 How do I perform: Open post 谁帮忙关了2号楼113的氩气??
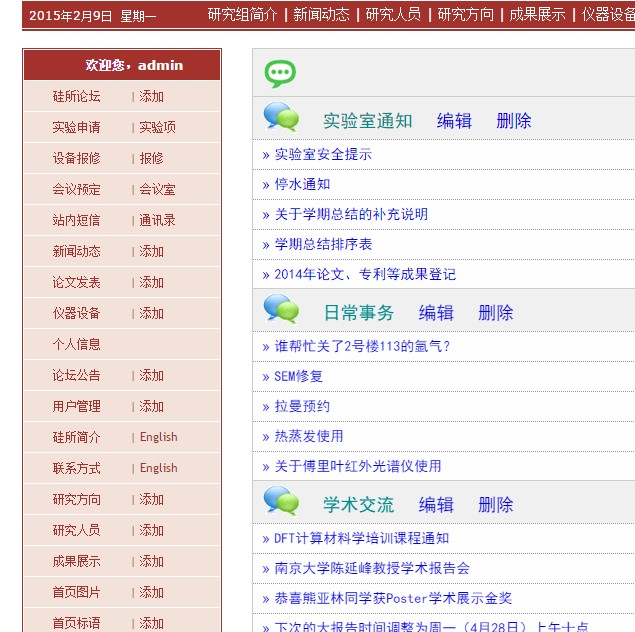pos(362,346)
